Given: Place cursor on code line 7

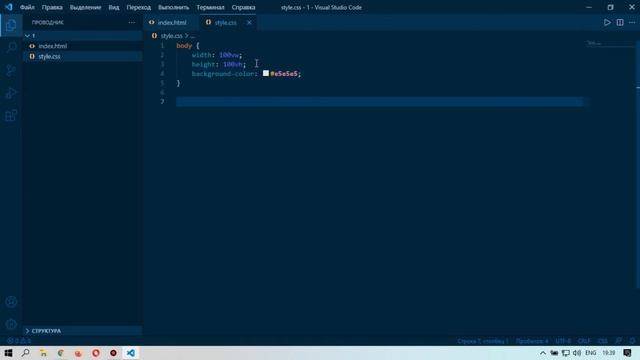Looking at the screenshot, I should (x=380, y=102).
